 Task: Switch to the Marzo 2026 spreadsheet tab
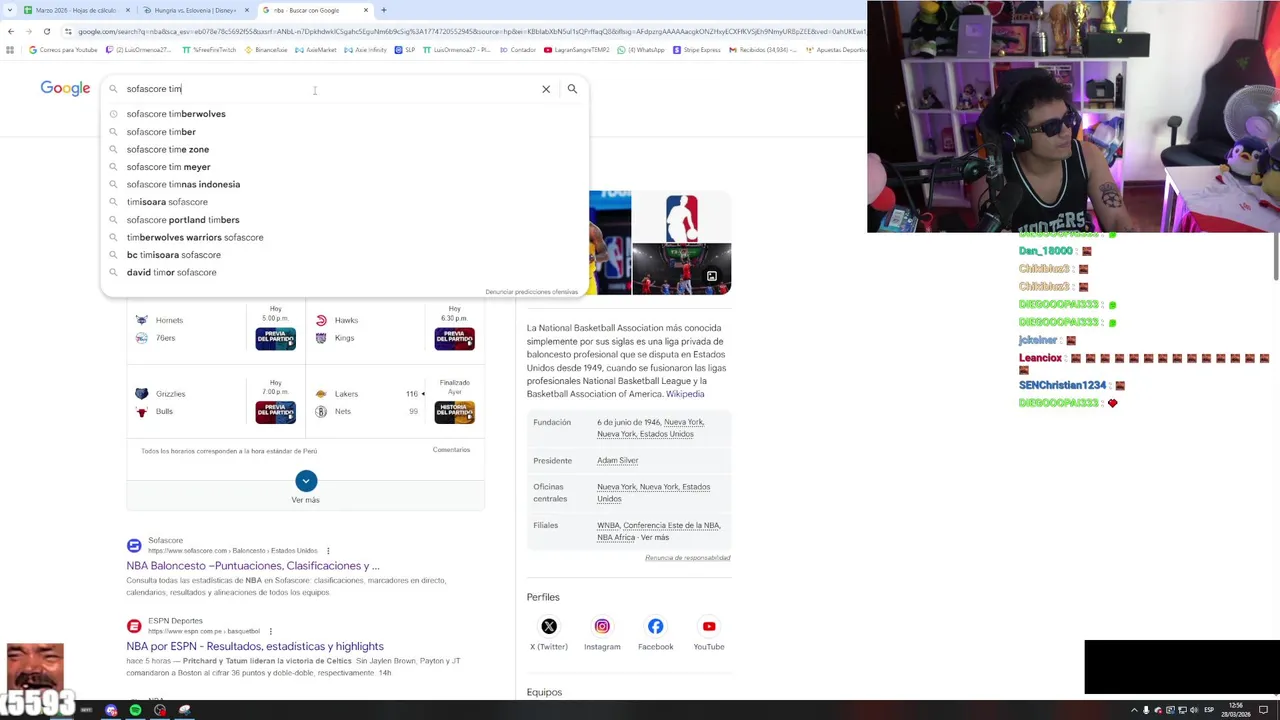click(x=76, y=10)
